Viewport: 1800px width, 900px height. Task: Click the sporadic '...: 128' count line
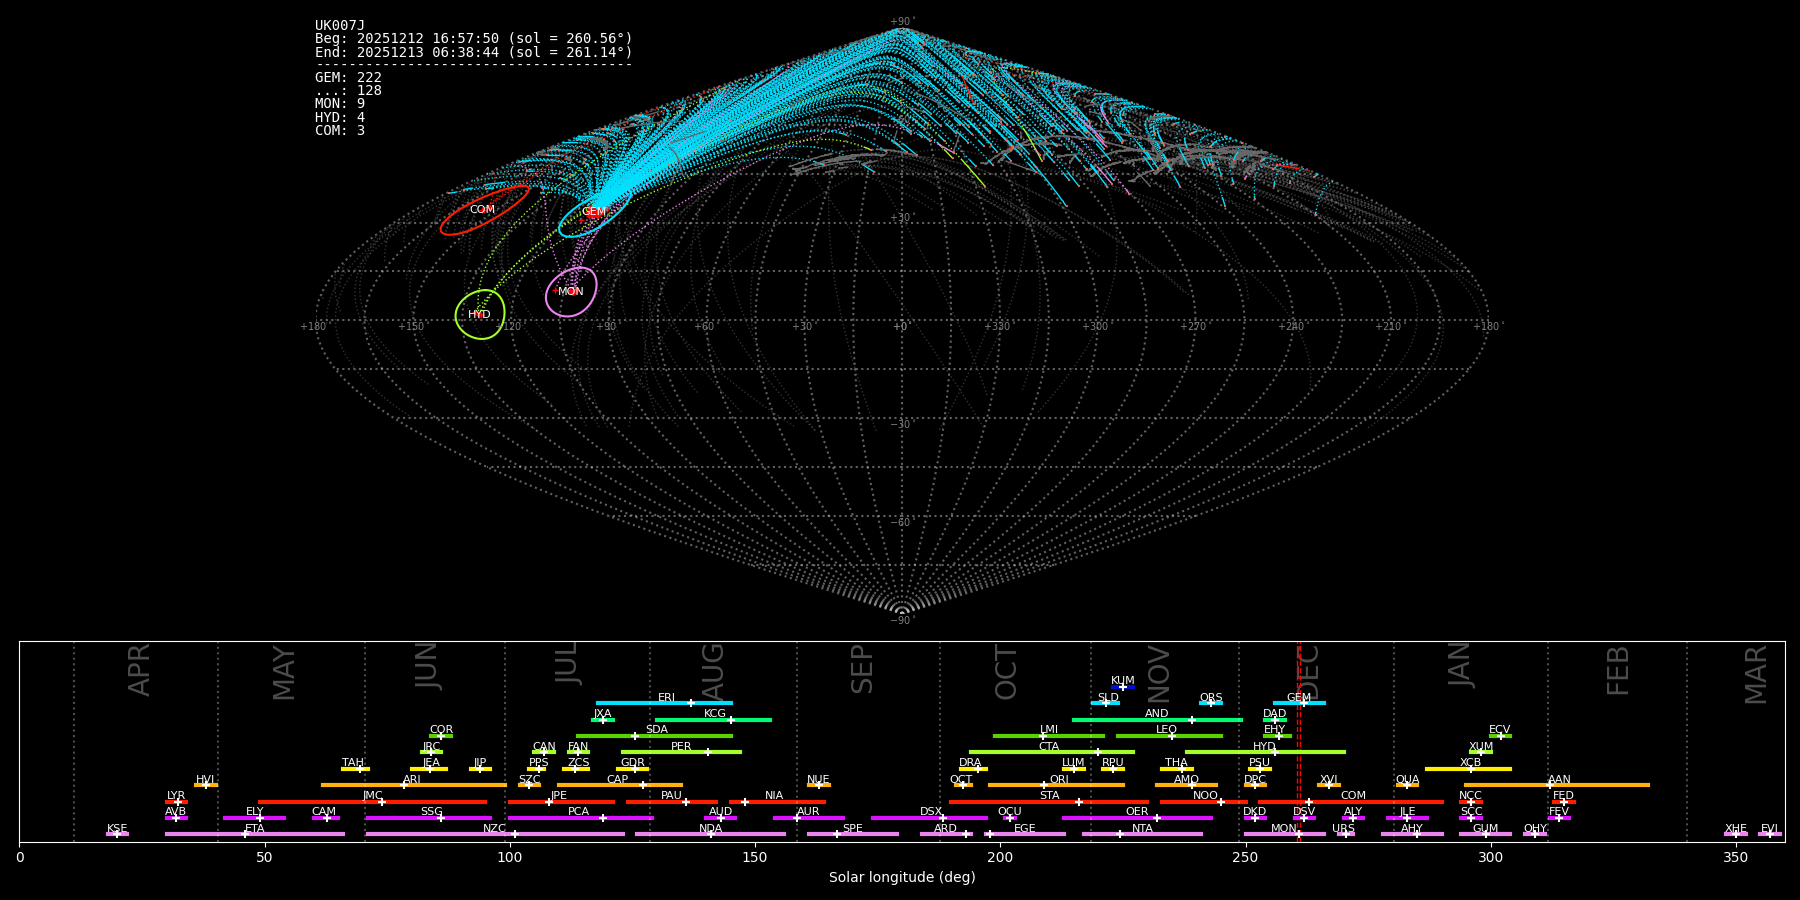pyautogui.click(x=348, y=91)
